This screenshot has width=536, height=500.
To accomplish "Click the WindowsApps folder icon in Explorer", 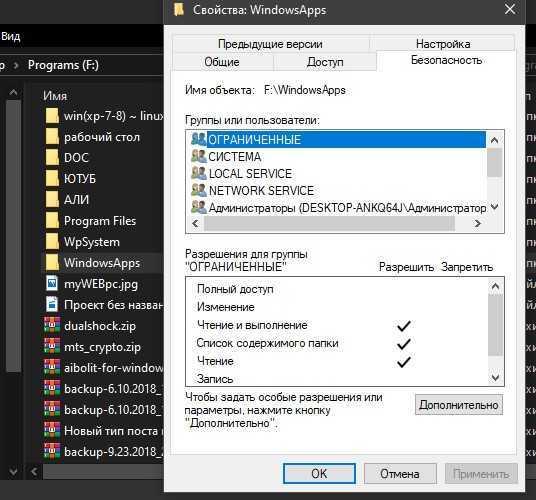I will 52,263.
